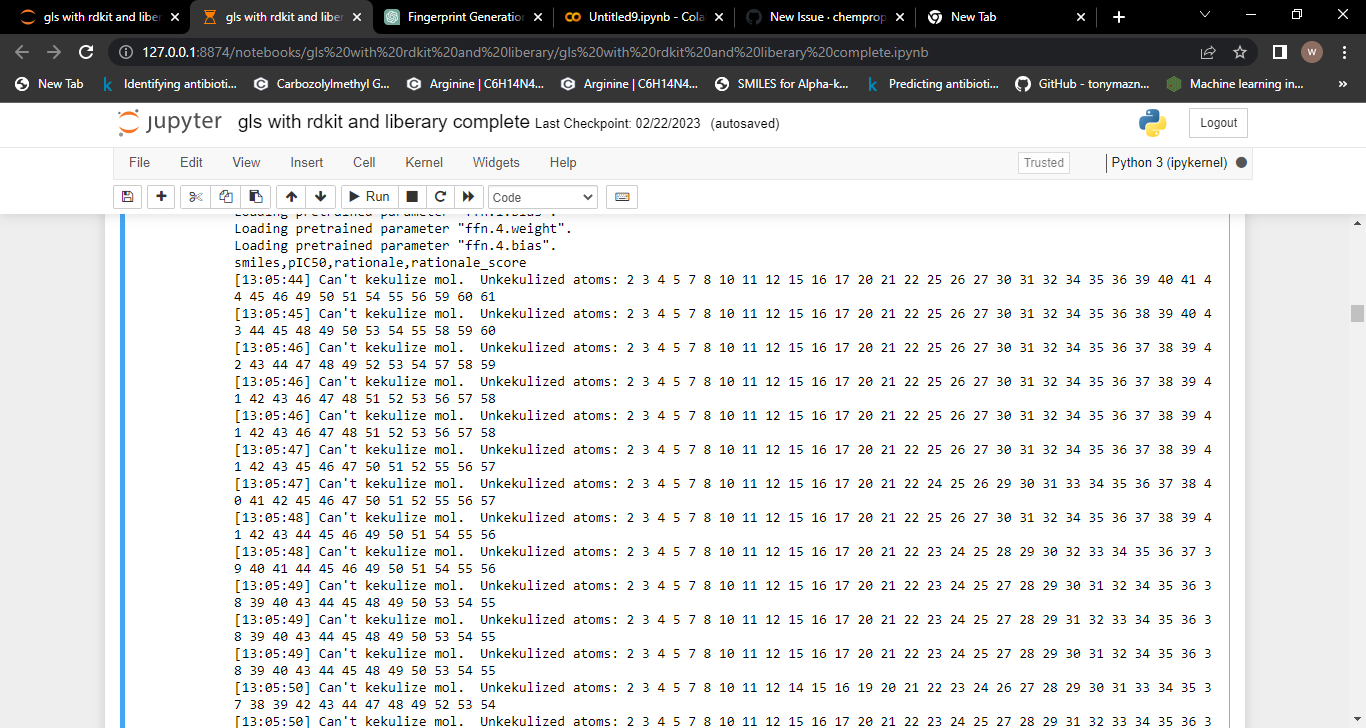
Task: Toggle the bookmark star in the address bar
Action: [1239, 51]
